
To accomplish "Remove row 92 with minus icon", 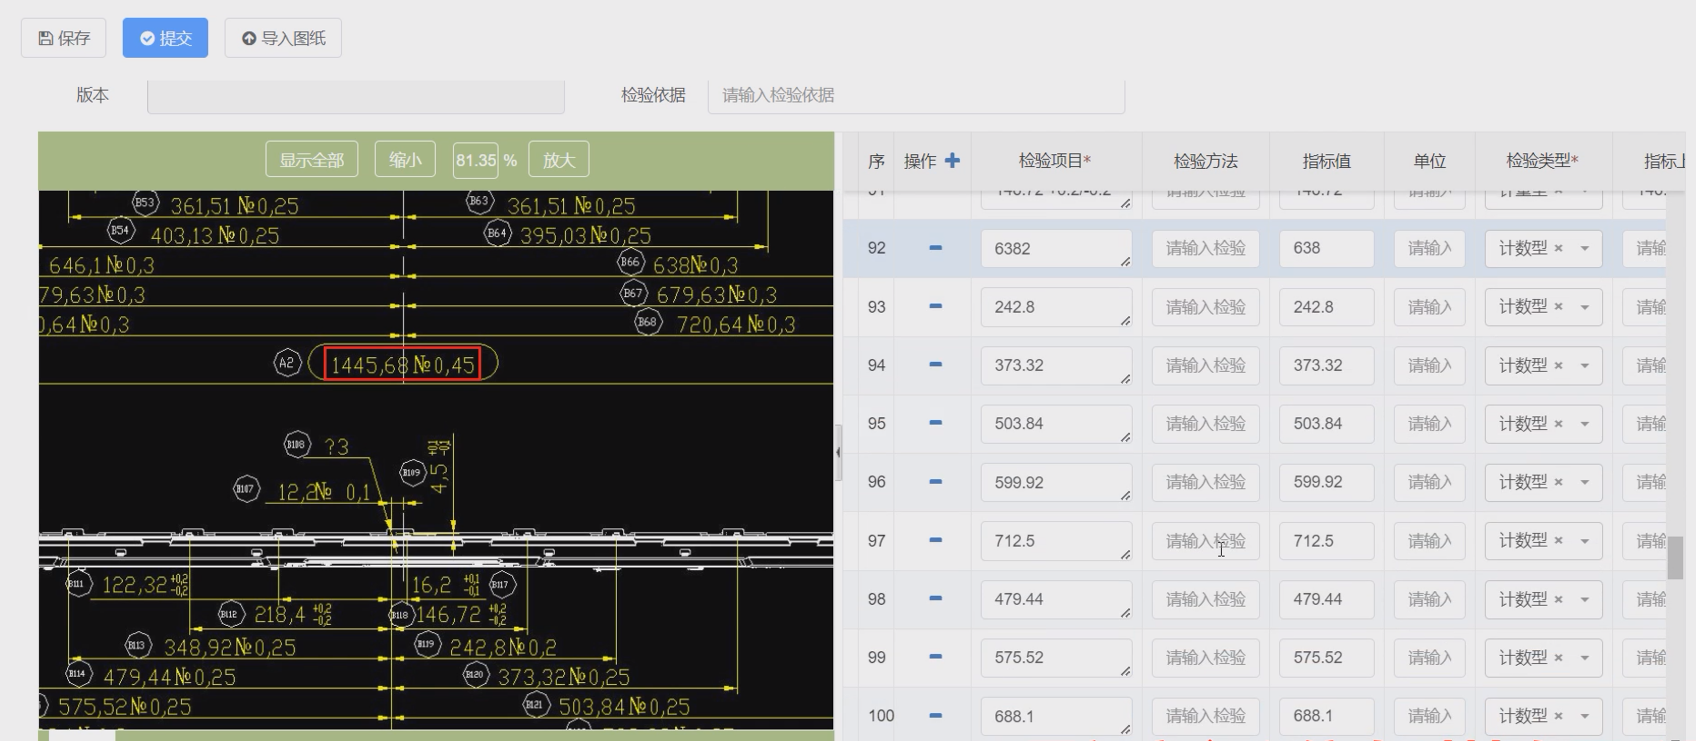I will [x=935, y=248].
